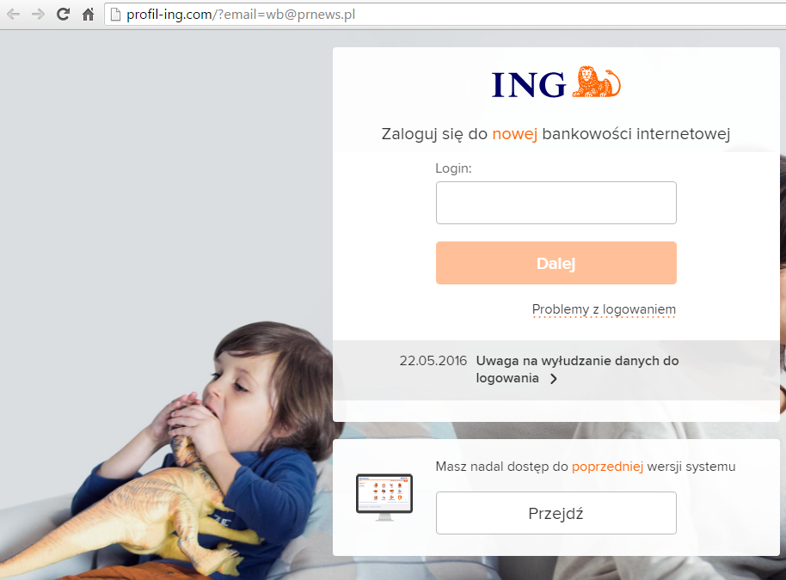Screen dimensions: 786x580
Task: Click the ING wordmark logo
Action: point(529,85)
